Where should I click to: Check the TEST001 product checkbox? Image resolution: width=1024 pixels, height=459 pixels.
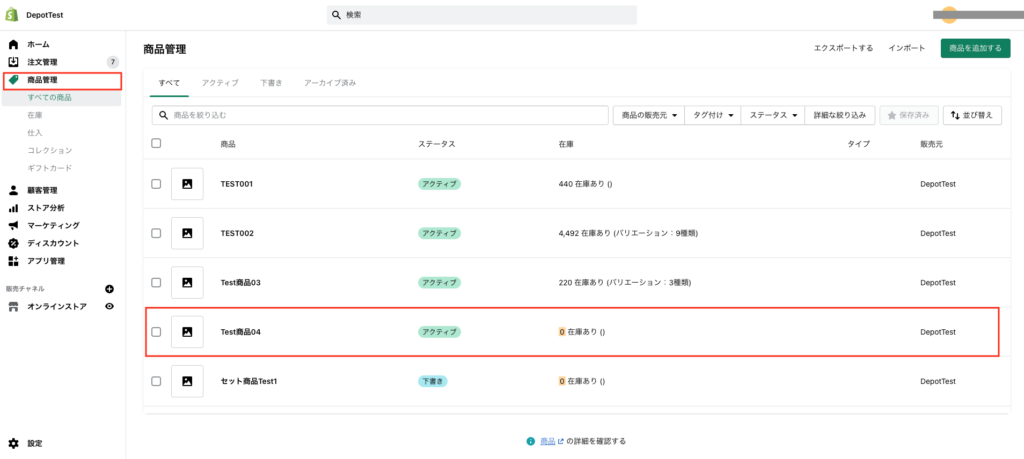tap(155, 184)
